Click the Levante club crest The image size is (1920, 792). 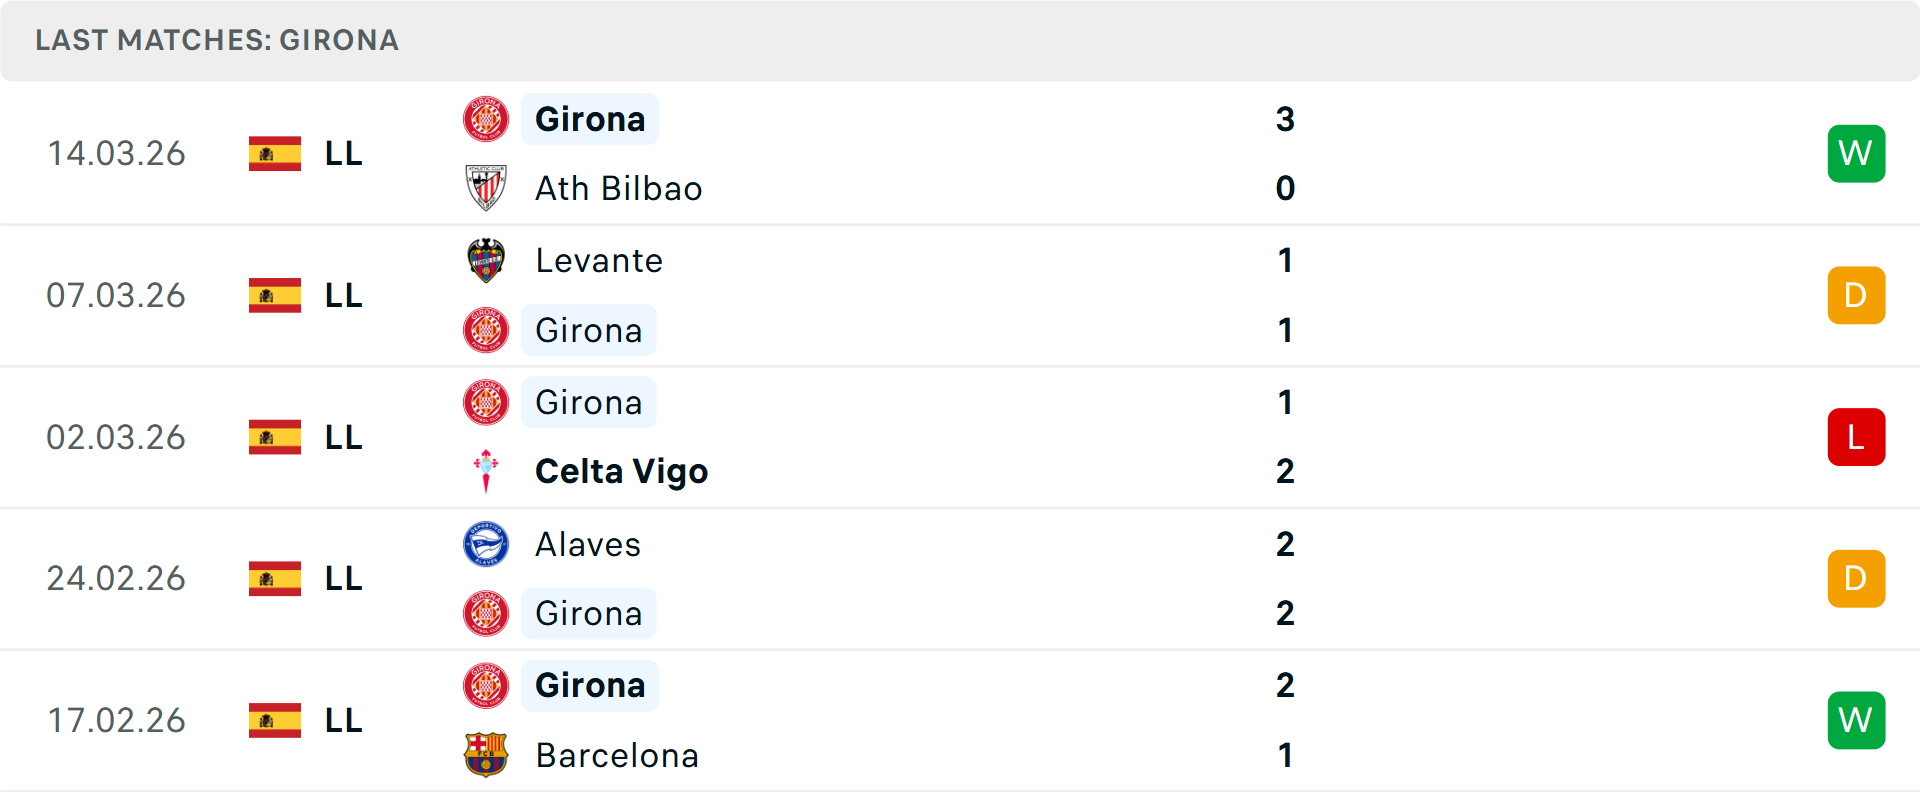tap(486, 260)
